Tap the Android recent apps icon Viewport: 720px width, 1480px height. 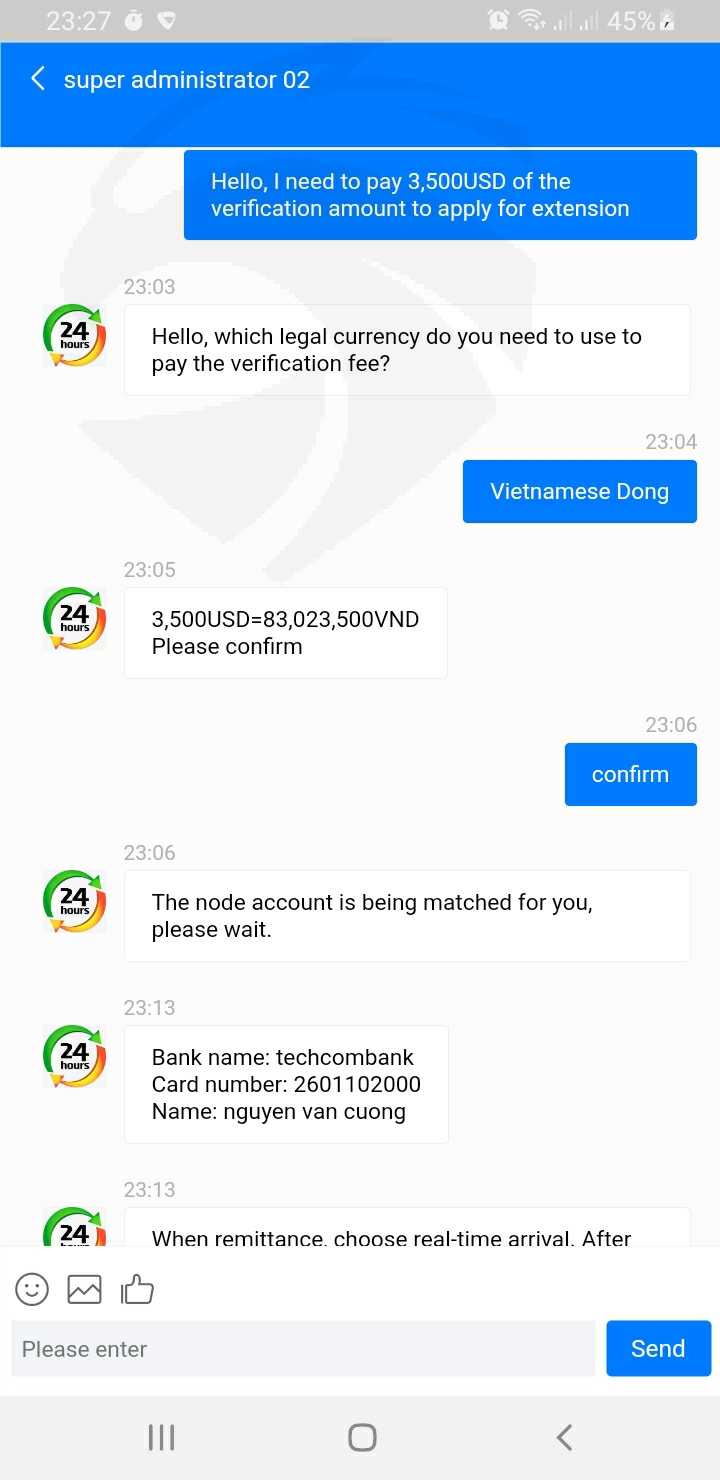tap(161, 1438)
